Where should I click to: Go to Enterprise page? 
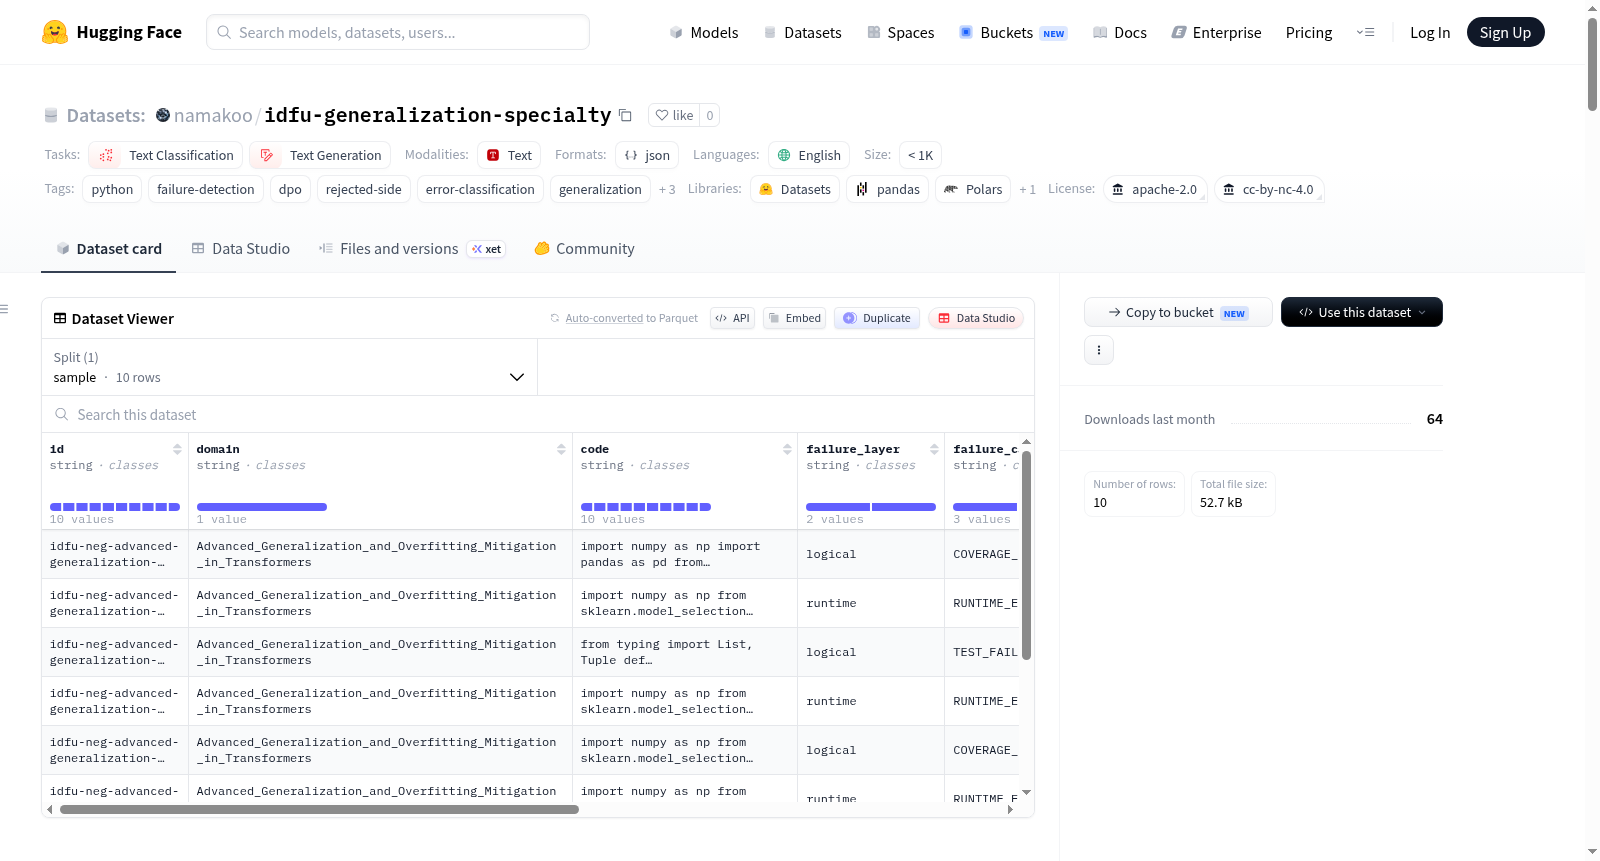1217,32
